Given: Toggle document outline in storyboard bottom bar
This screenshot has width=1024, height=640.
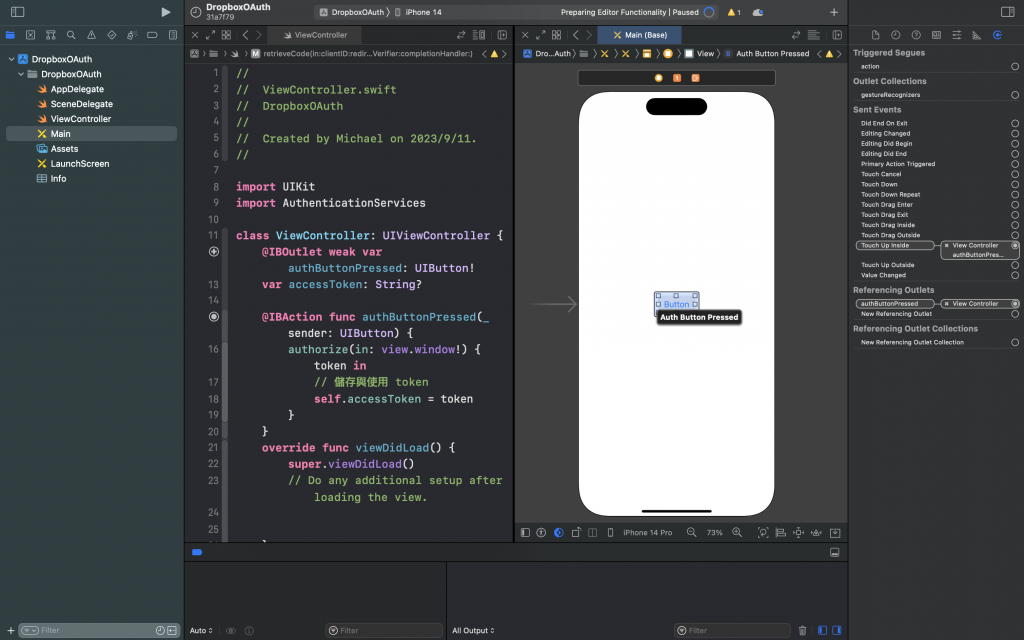Looking at the screenshot, I should pos(525,532).
